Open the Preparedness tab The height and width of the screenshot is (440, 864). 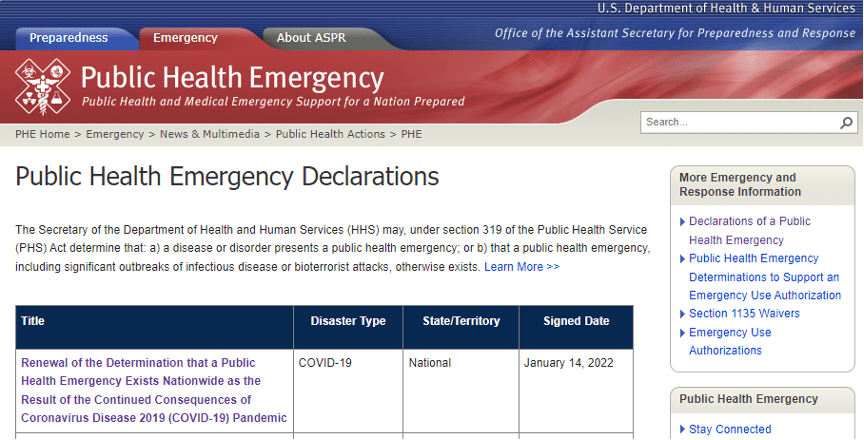coord(69,38)
